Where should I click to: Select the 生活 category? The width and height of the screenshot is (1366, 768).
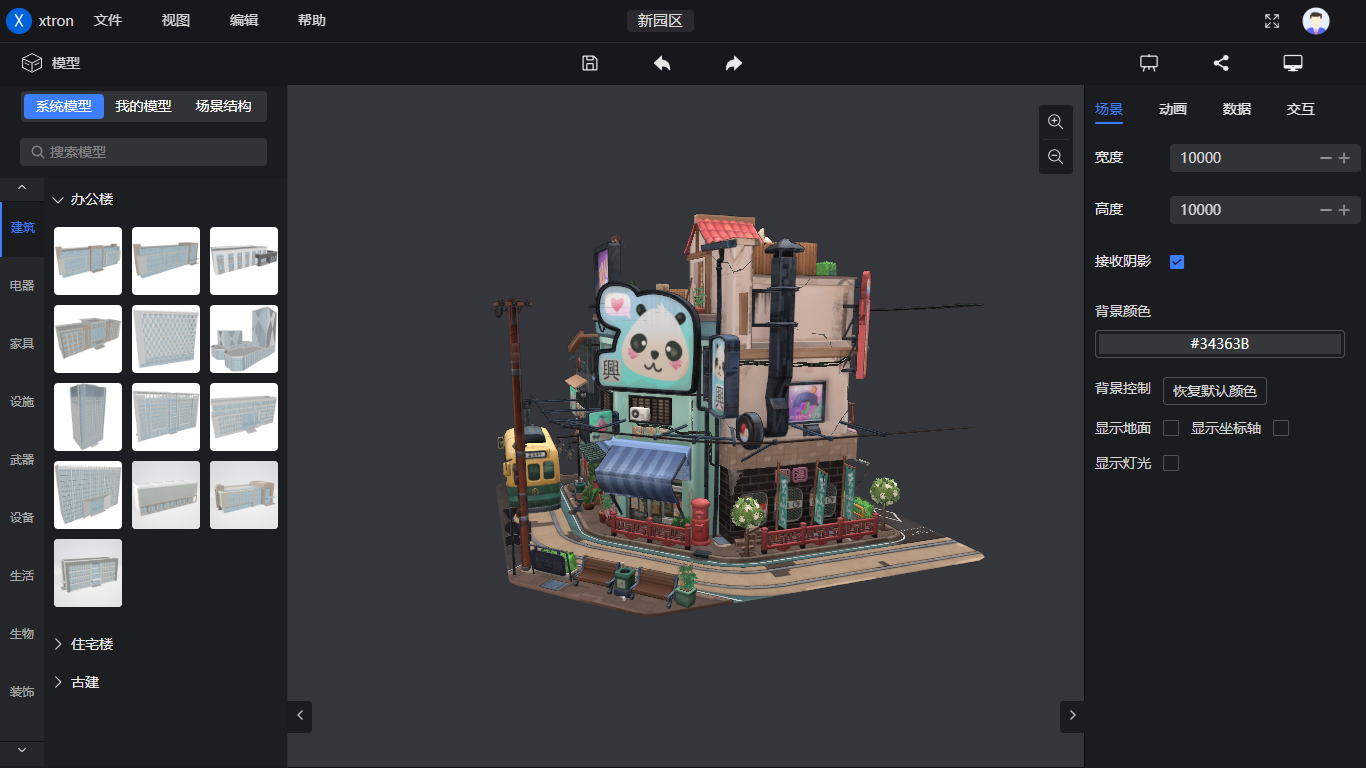22,576
